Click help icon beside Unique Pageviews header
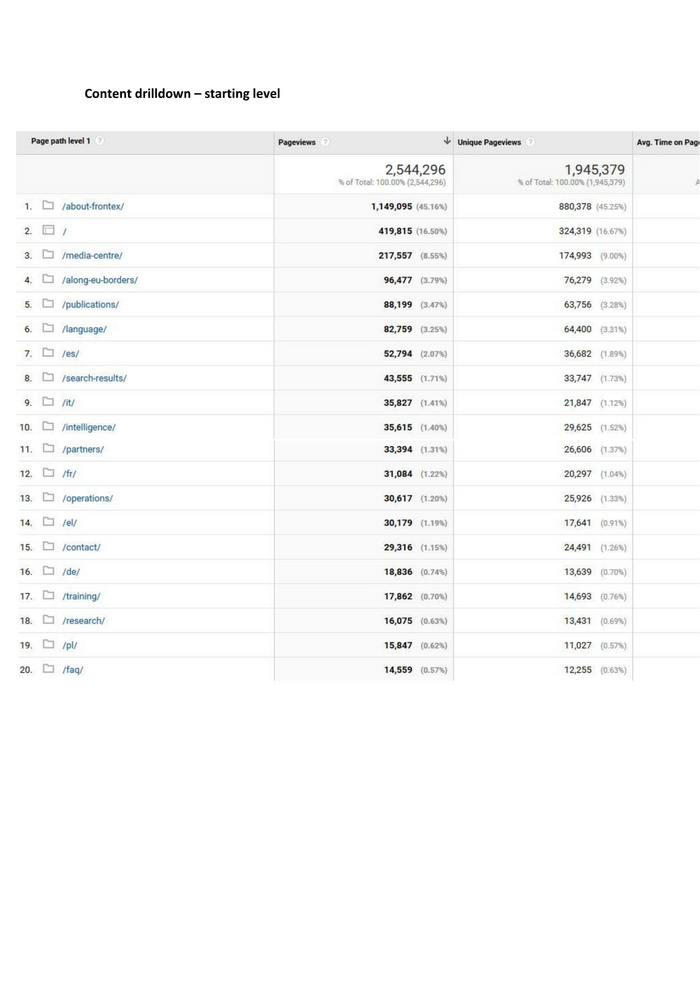 (531, 143)
